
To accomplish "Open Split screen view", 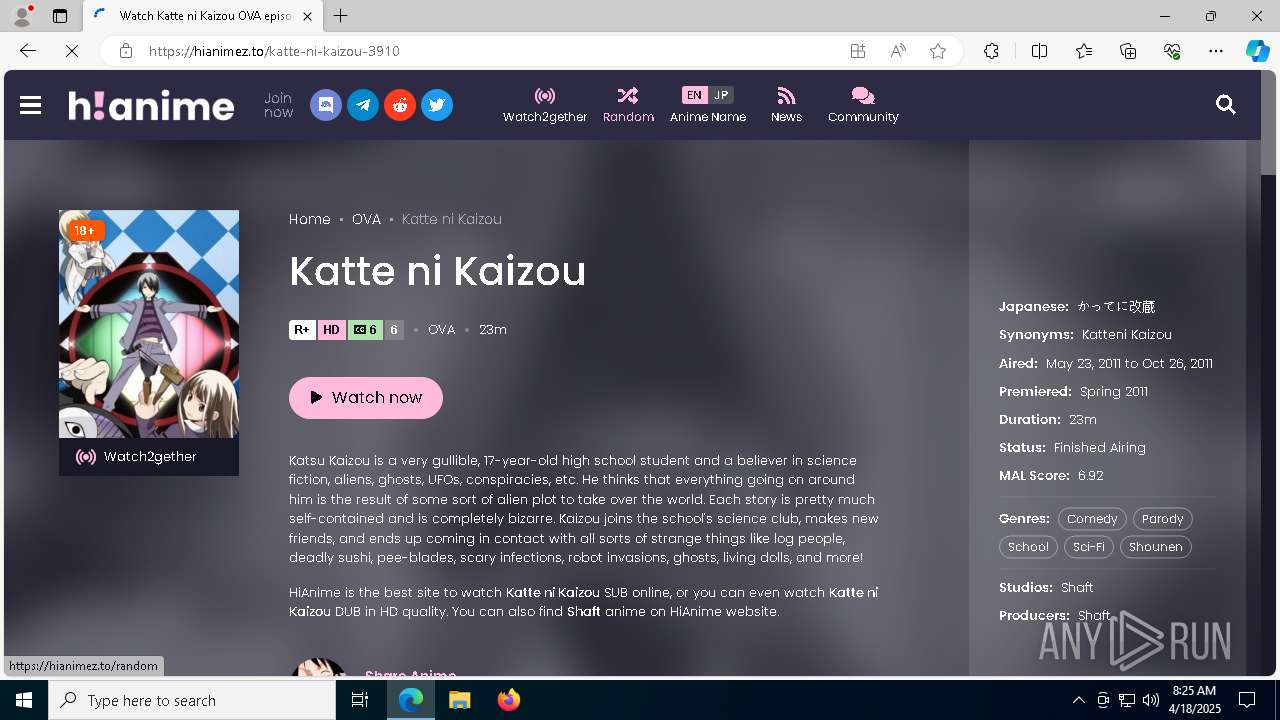I will [1039, 51].
